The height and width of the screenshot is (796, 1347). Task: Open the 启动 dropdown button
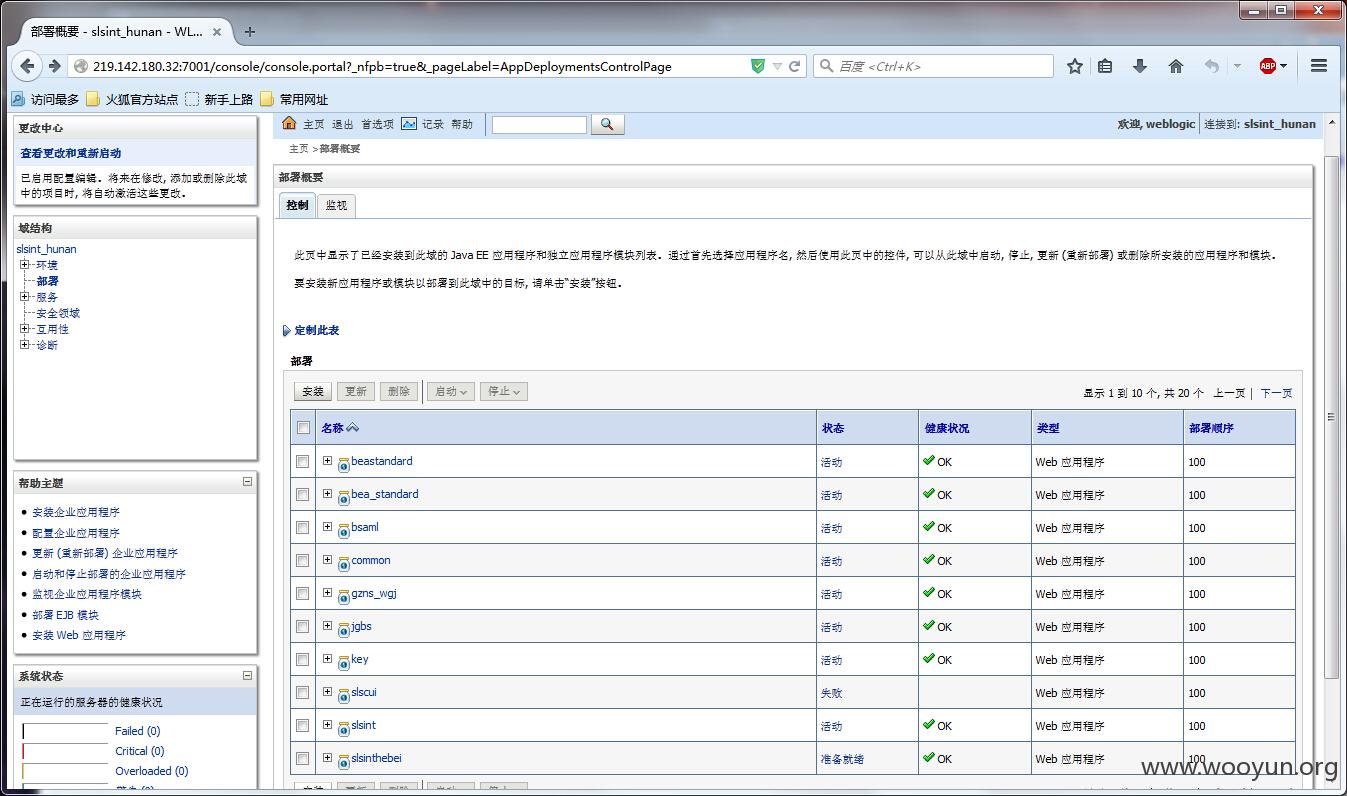tap(450, 392)
